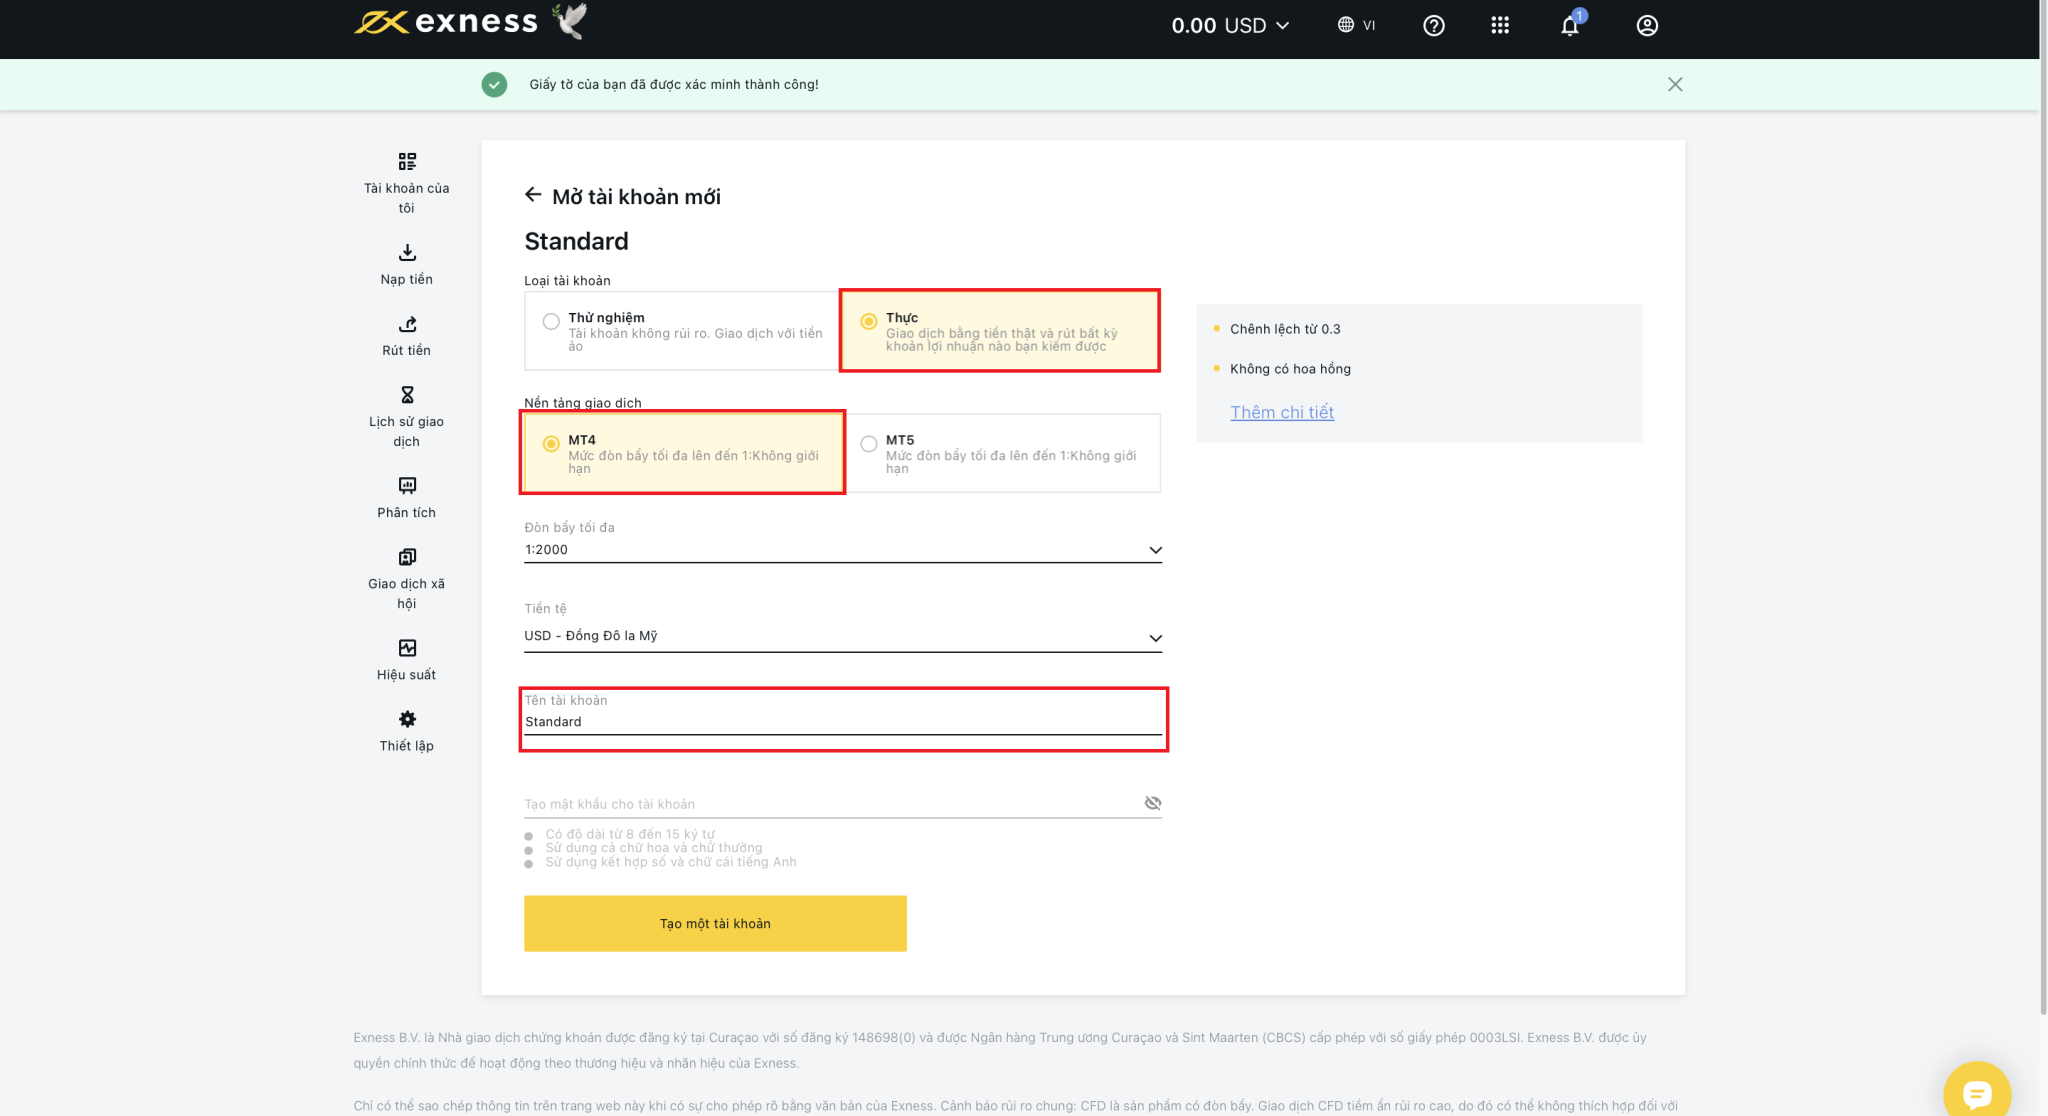Toggle password visibility eye icon
Viewport: 2048px width, 1116px height.
pos(1152,803)
